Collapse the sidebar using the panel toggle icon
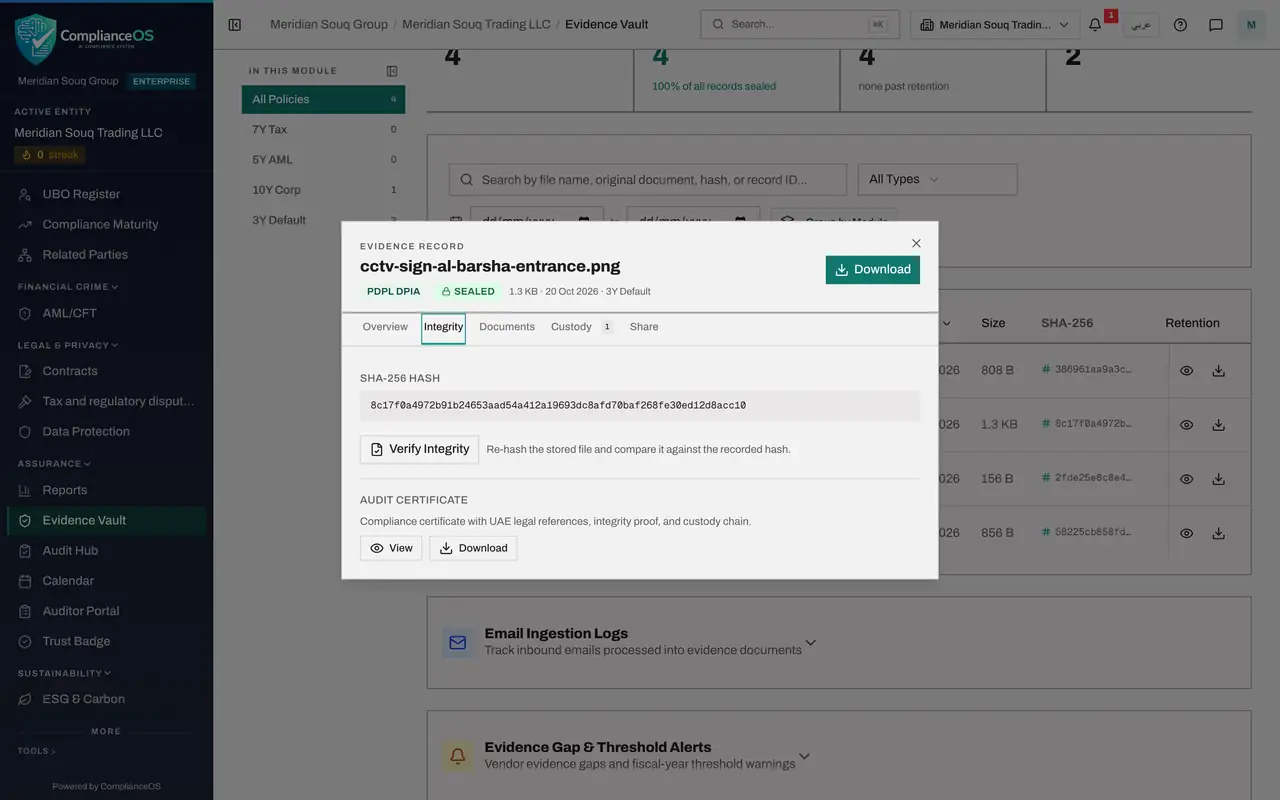This screenshot has width=1280, height=800. pyautogui.click(x=235, y=25)
